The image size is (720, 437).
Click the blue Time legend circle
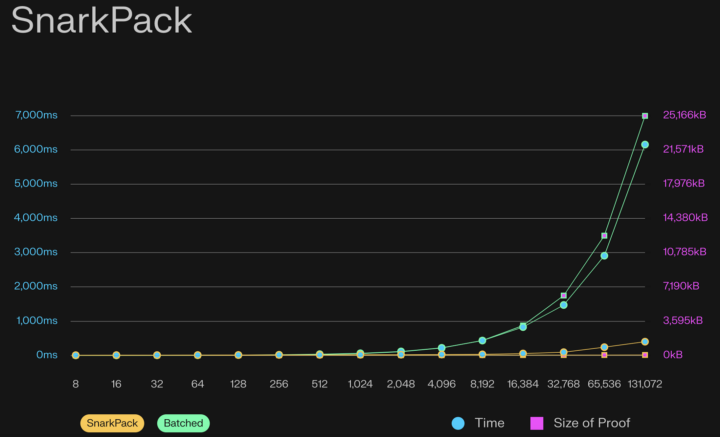tap(458, 423)
